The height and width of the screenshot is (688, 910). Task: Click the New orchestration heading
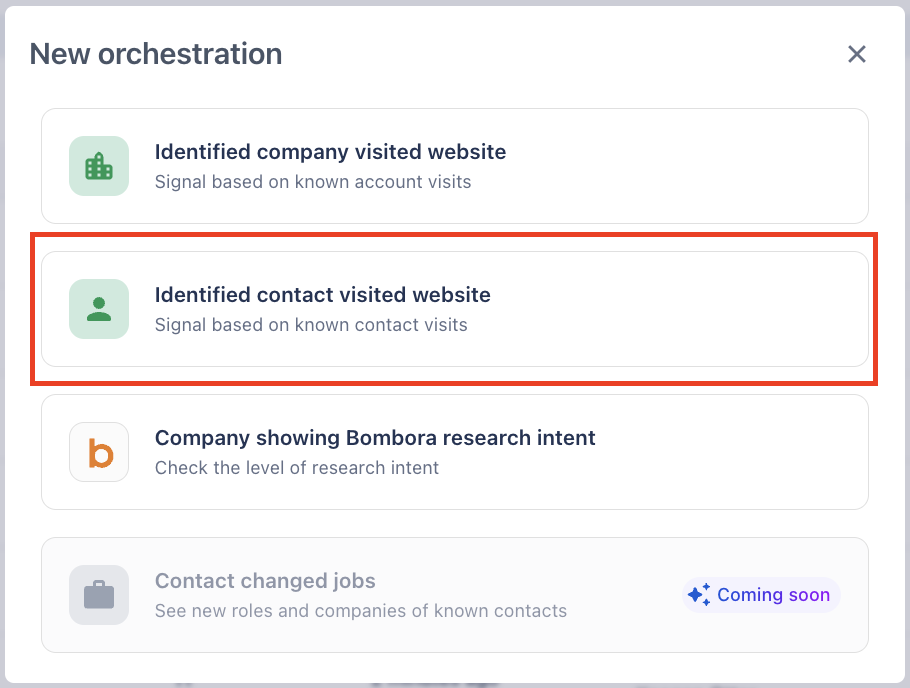[156, 54]
